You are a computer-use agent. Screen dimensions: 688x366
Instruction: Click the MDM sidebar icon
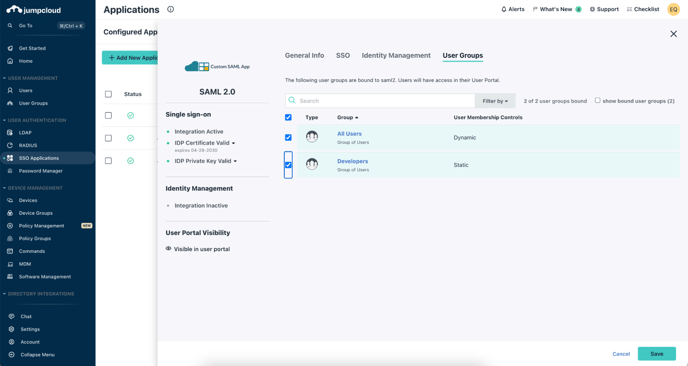pyautogui.click(x=10, y=264)
